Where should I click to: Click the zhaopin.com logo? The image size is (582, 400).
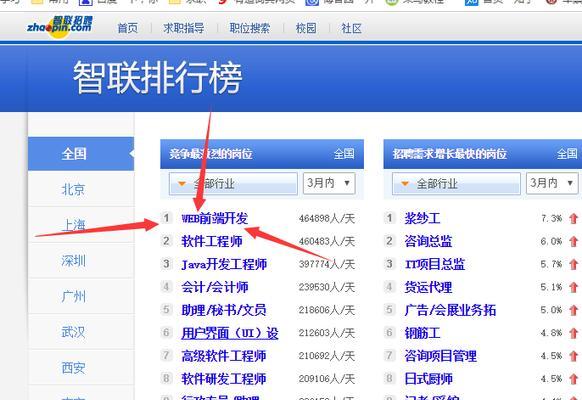[x=59, y=26]
